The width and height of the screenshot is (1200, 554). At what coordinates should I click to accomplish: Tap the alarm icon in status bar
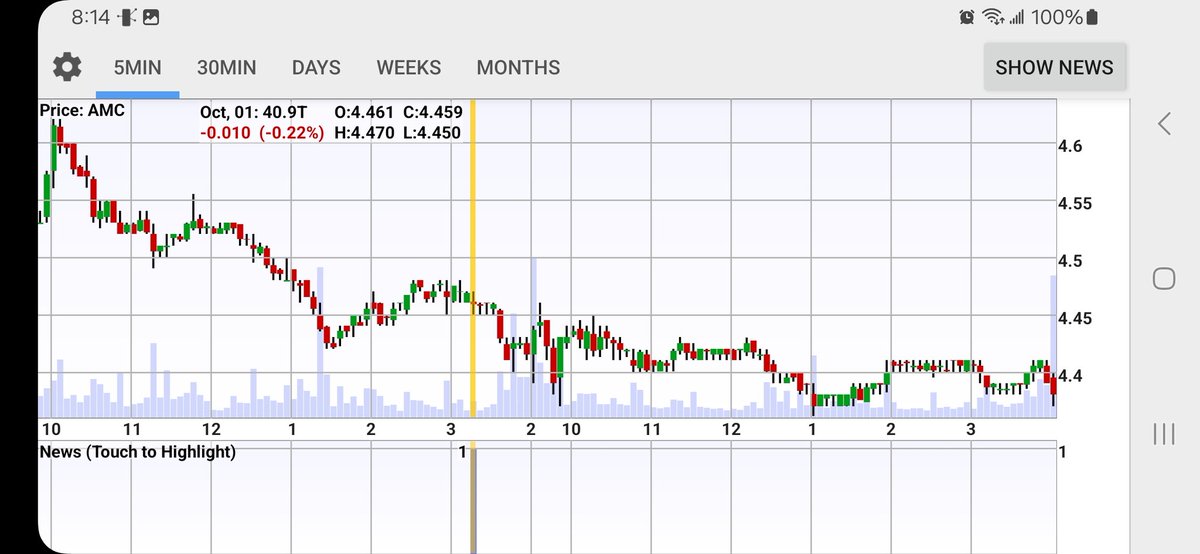[967, 17]
